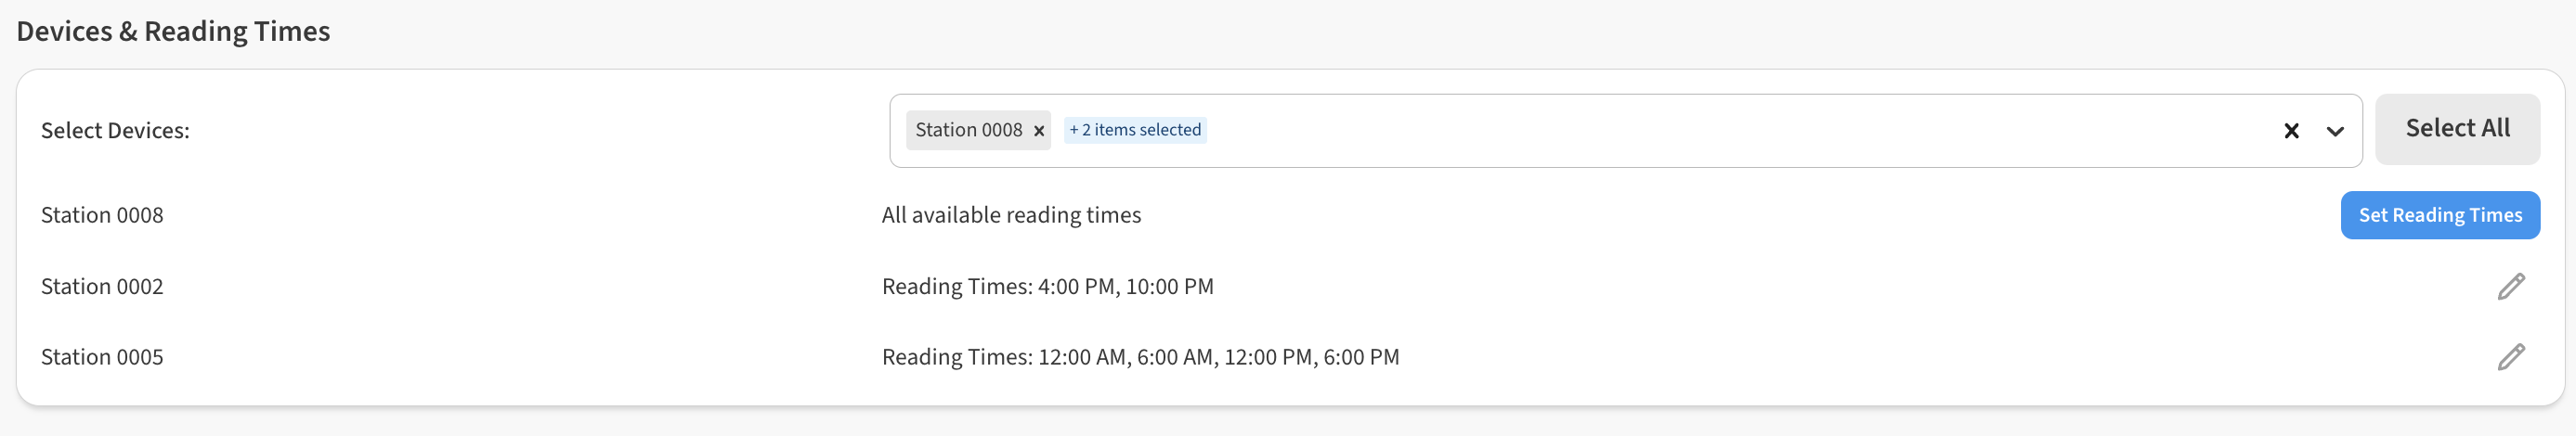This screenshot has height=436, width=2576.
Task: Click the Select All button
Action: click(x=2457, y=129)
